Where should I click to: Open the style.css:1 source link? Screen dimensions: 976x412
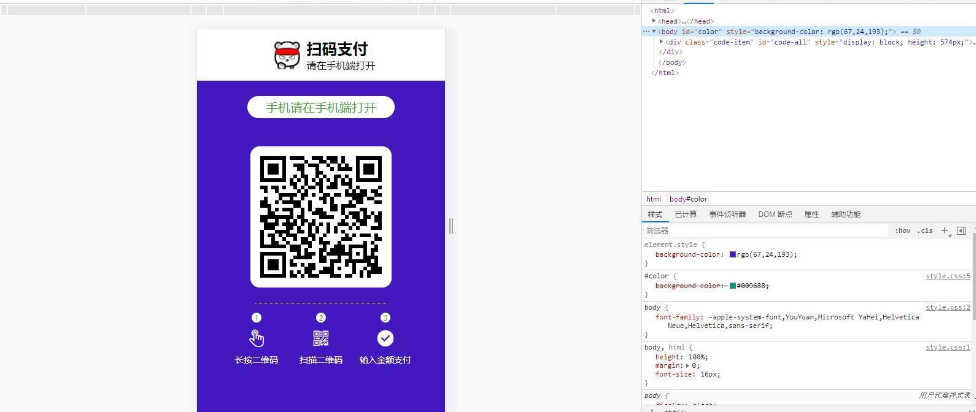tap(947, 347)
